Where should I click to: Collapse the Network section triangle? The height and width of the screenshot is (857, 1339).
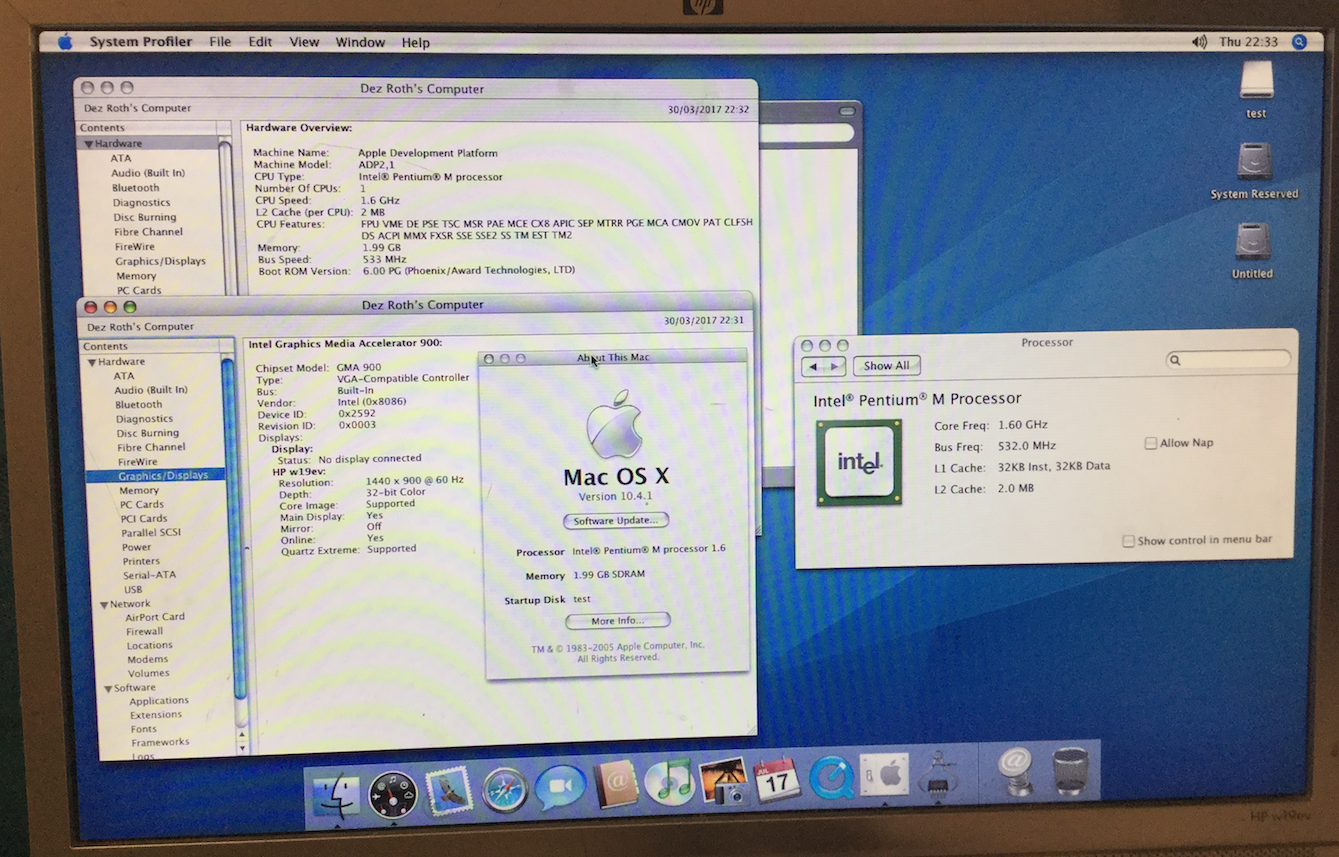click(102, 605)
